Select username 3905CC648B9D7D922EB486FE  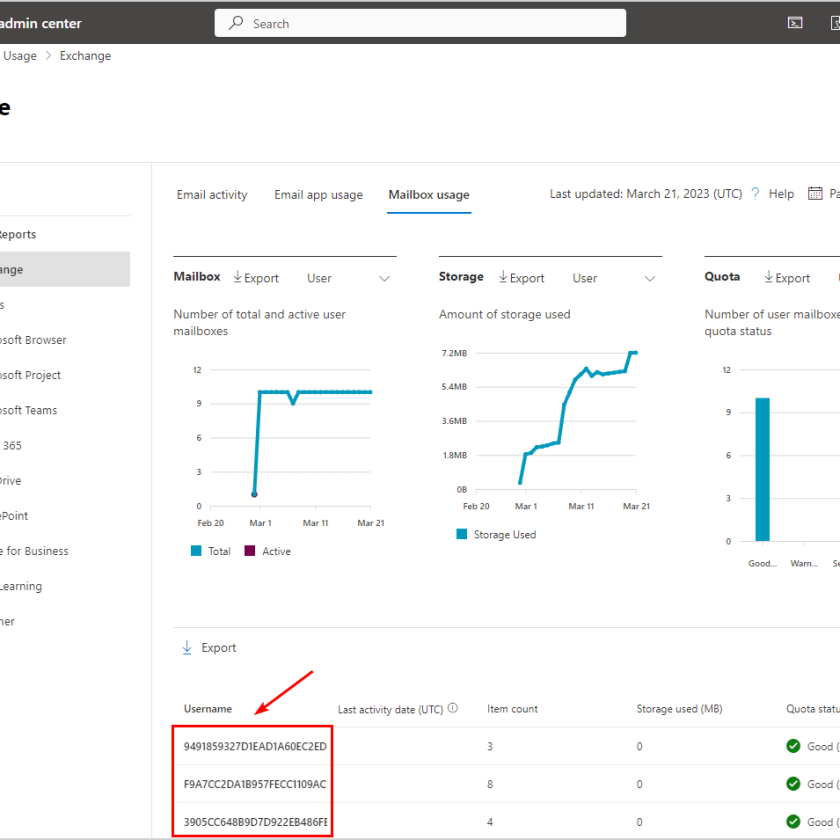[256, 822]
